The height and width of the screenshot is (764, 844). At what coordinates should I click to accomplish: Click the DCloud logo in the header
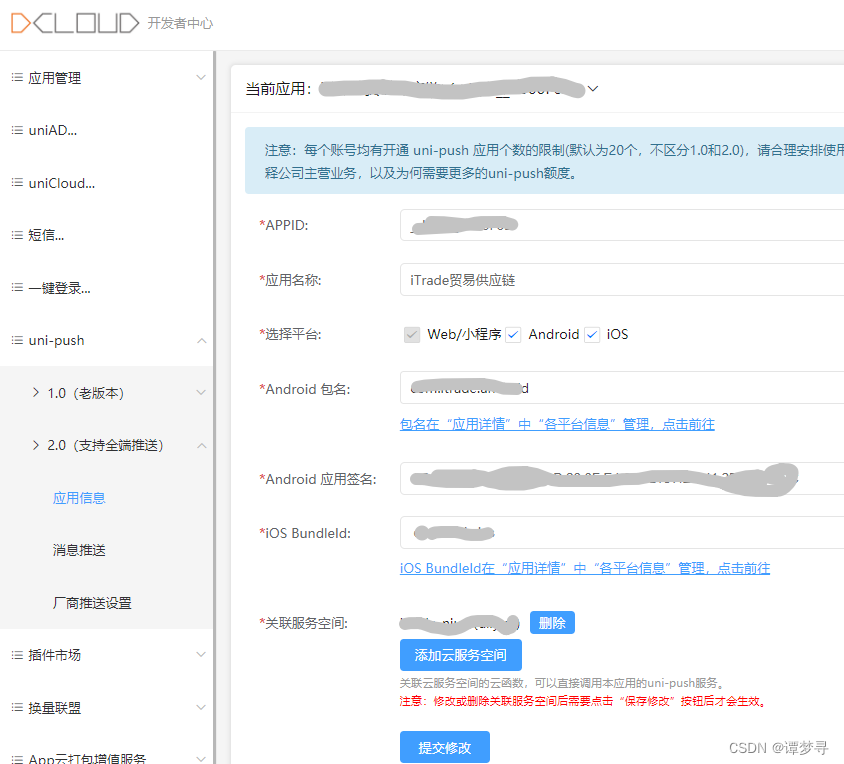tap(75, 23)
